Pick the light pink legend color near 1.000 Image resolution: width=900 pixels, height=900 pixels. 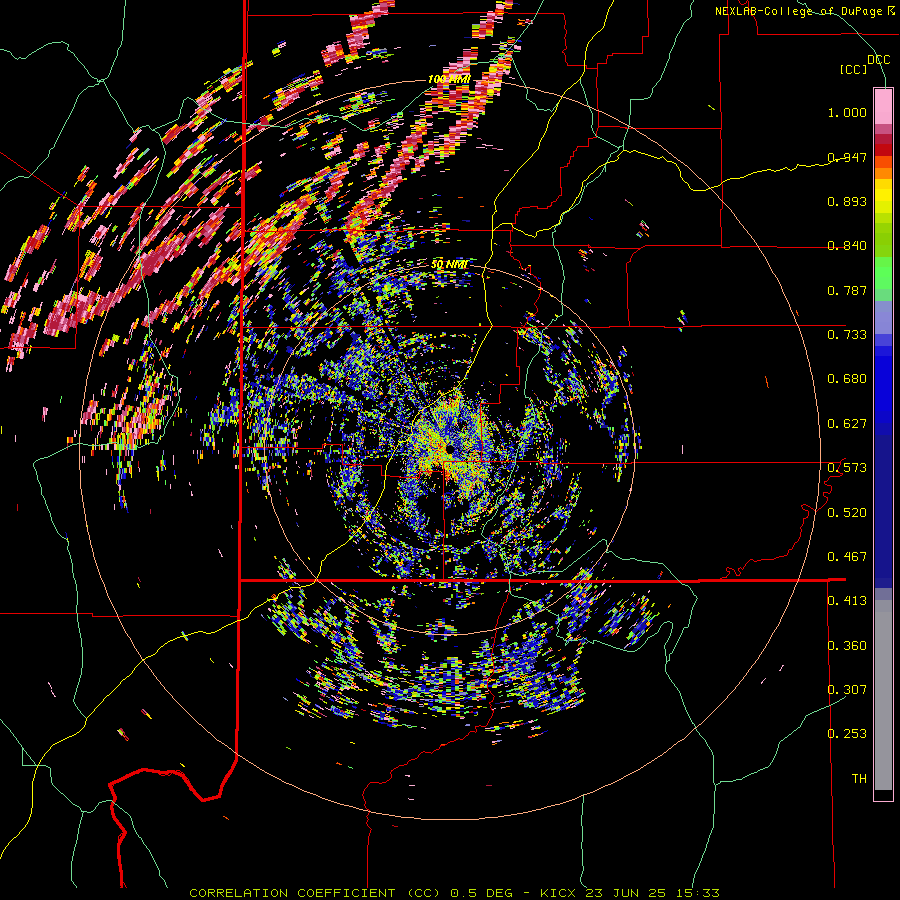(x=883, y=108)
